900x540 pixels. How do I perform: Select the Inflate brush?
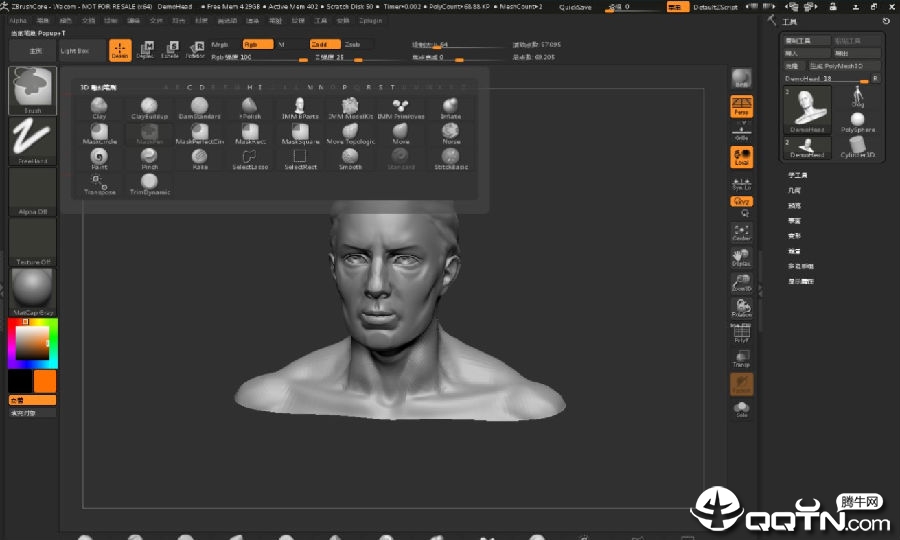click(x=451, y=108)
